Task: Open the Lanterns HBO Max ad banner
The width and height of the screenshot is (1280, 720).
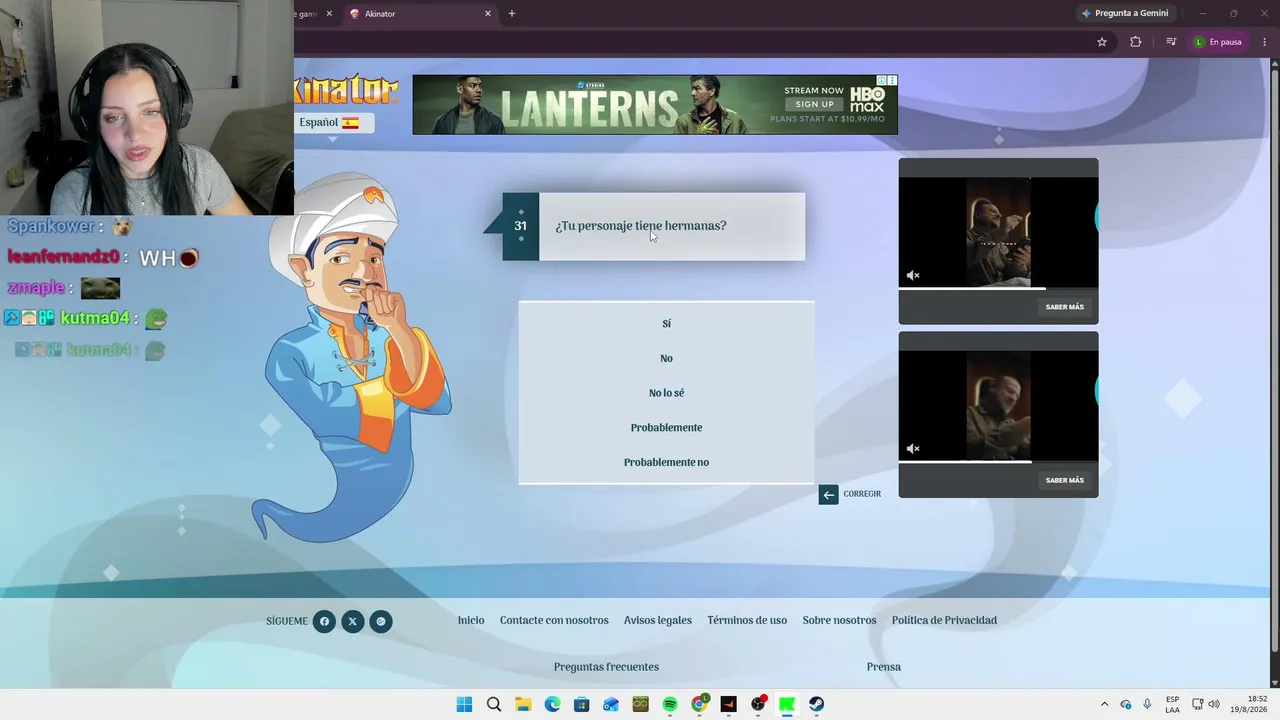Action: (x=655, y=104)
